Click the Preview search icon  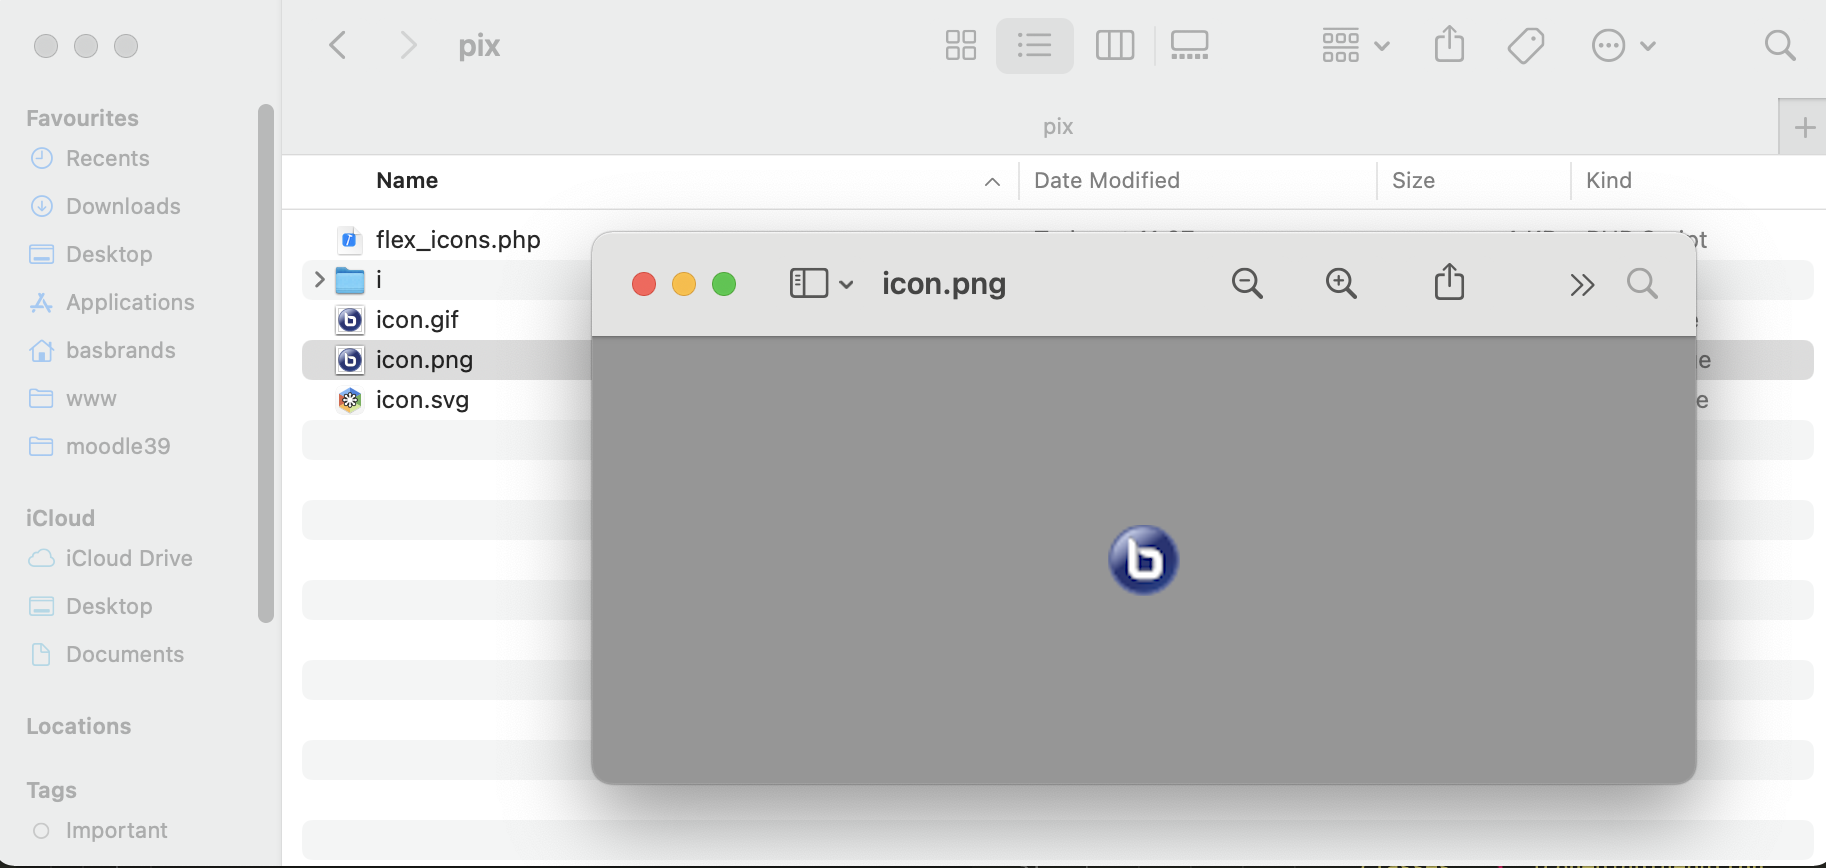[1642, 284]
